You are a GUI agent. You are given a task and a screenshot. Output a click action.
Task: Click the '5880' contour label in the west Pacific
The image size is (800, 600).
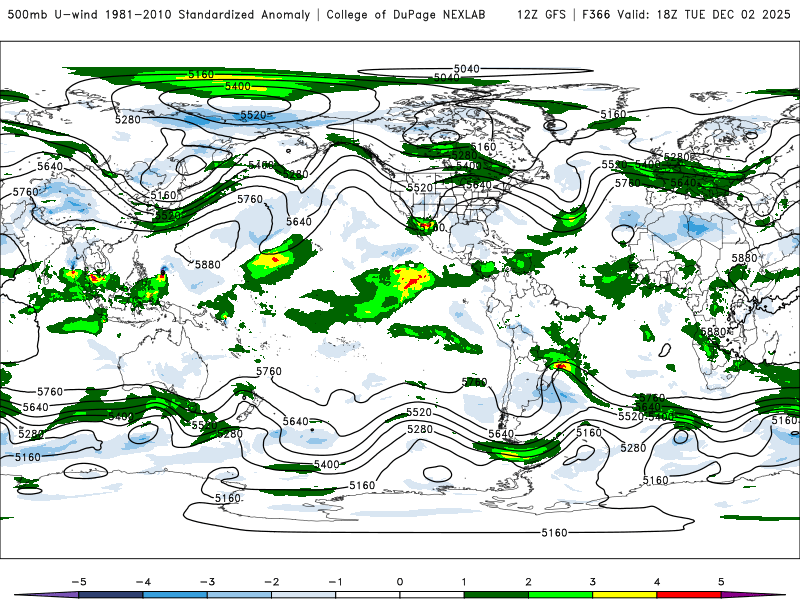pos(208,264)
